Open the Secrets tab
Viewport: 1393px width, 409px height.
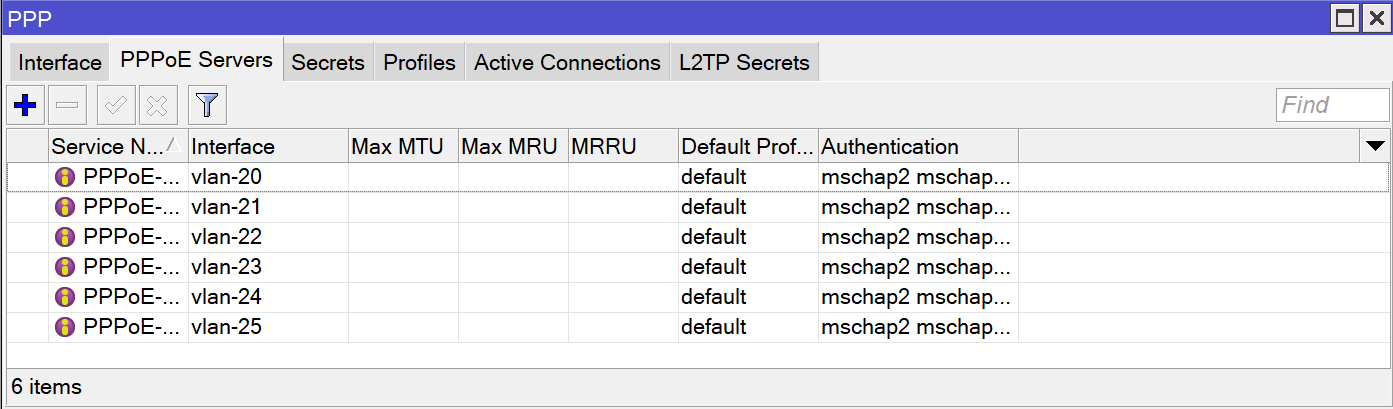(327, 62)
